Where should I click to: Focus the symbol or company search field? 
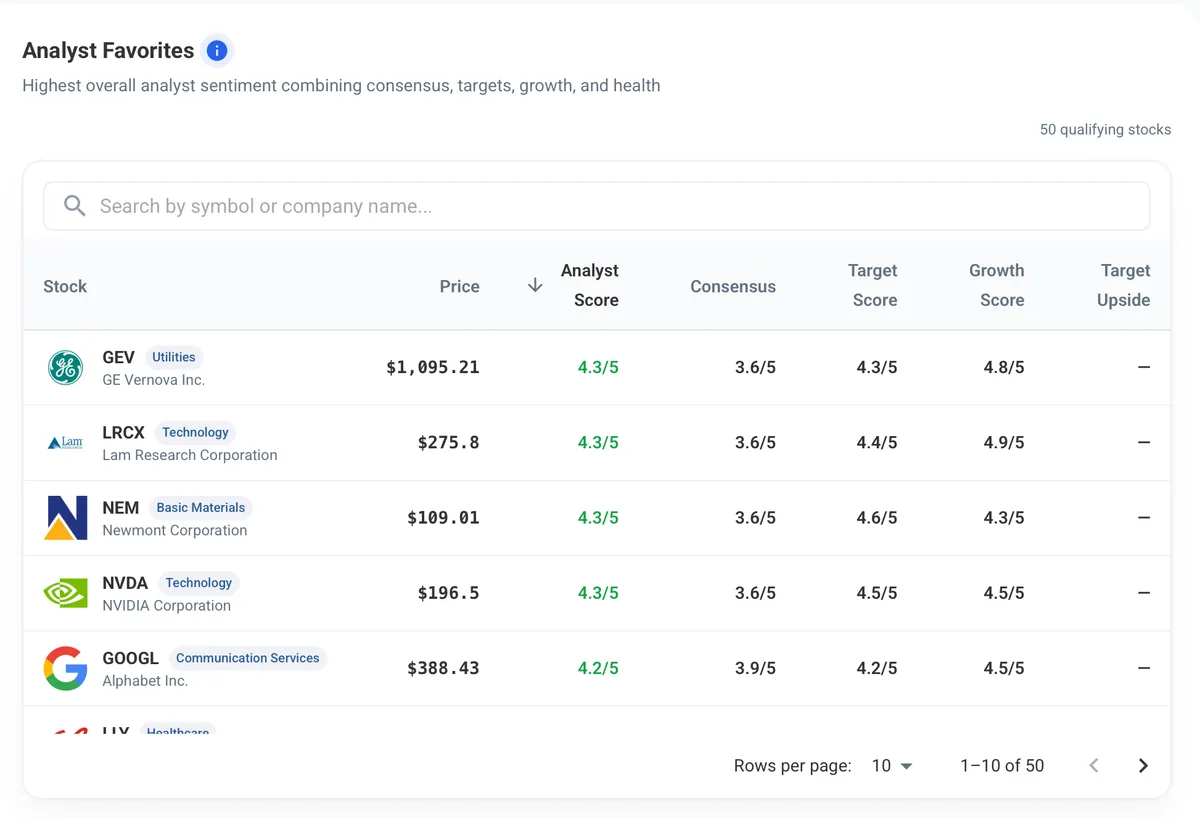[597, 206]
